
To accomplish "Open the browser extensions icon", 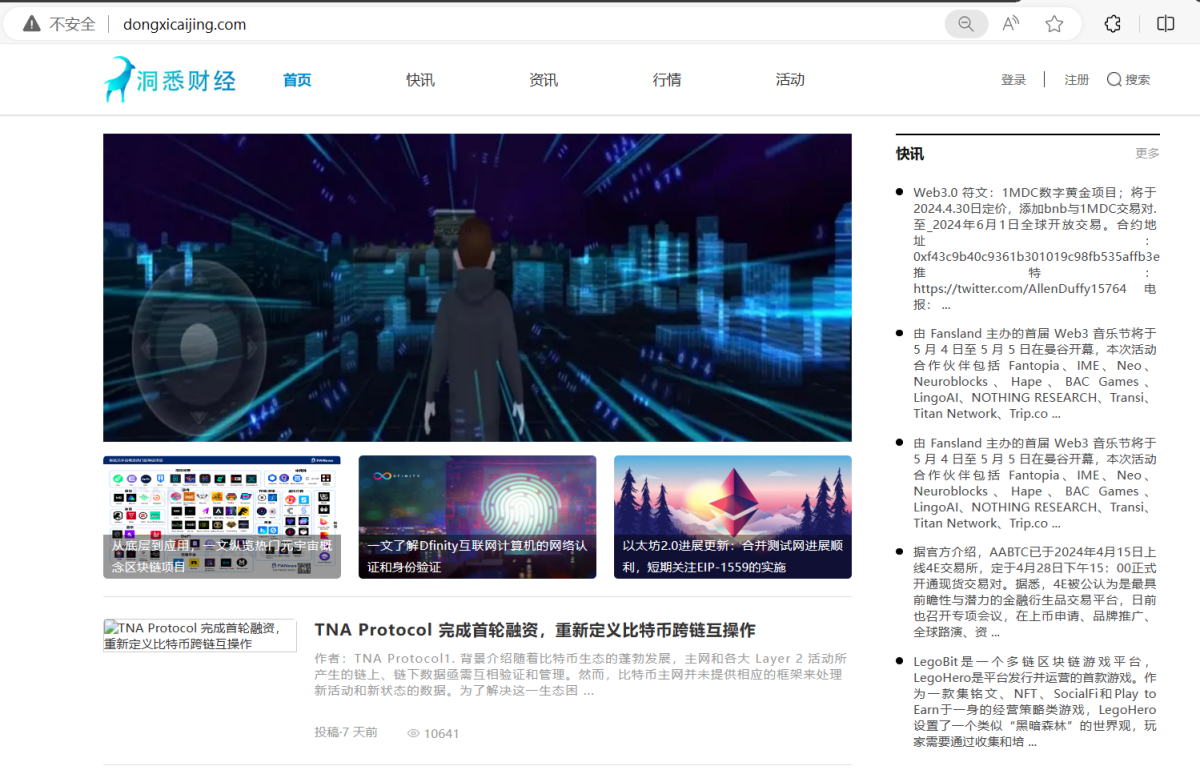I will pos(1112,22).
